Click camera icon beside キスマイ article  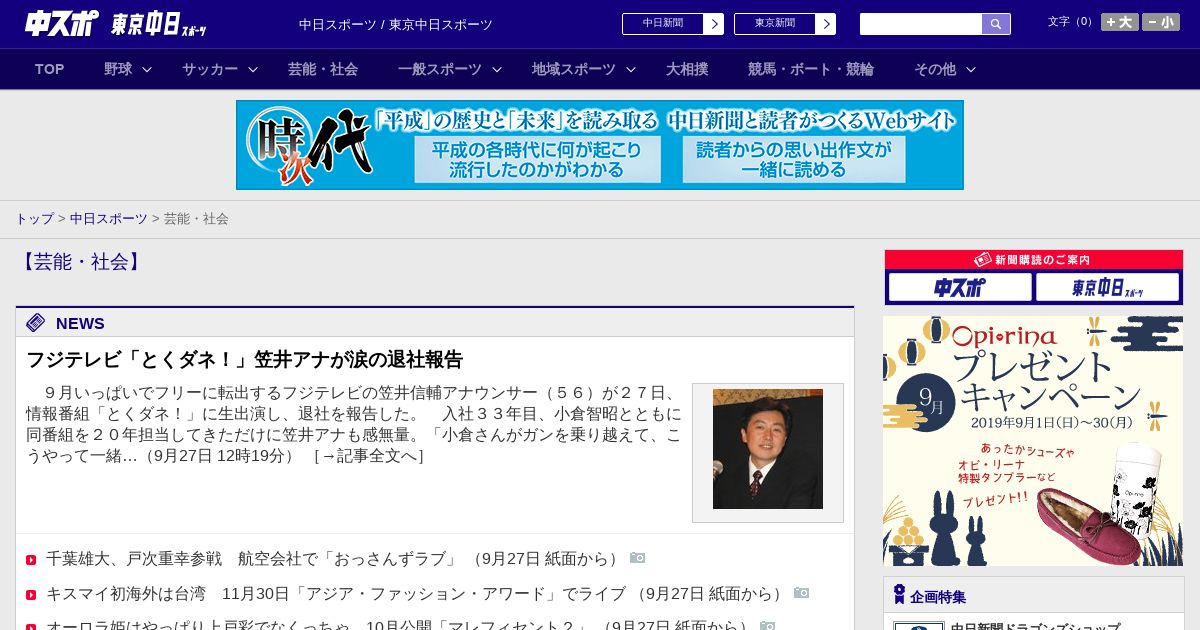click(802, 592)
